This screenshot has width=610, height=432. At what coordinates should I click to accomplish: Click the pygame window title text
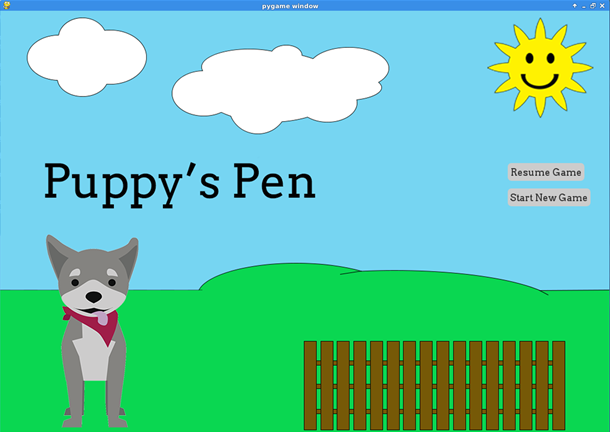pos(304,5)
